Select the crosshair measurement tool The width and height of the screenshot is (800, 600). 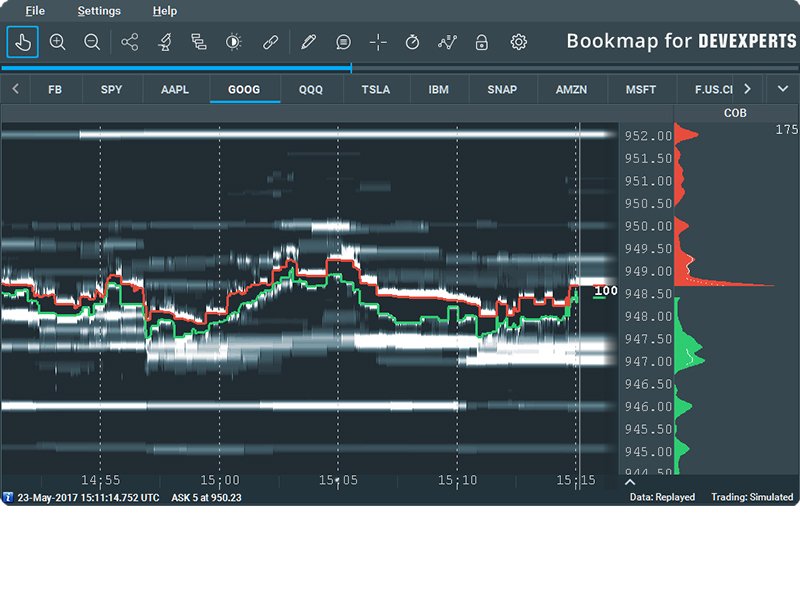(x=379, y=43)
